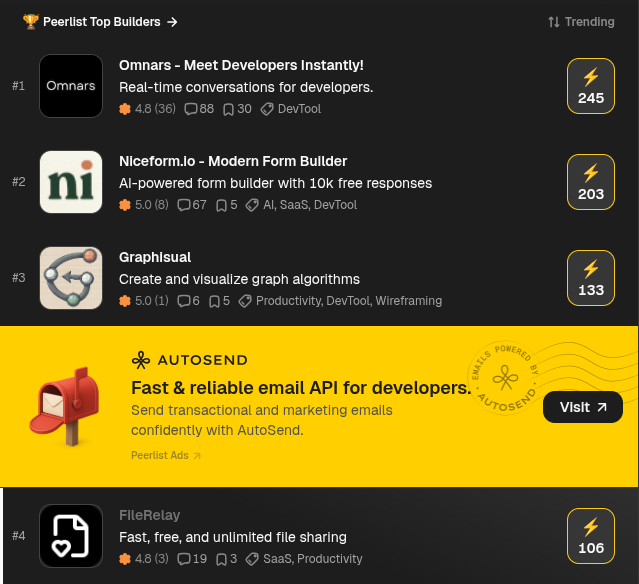Click Graphisual rating star icon
Viewport: 639px width, 584px height.
125,301
